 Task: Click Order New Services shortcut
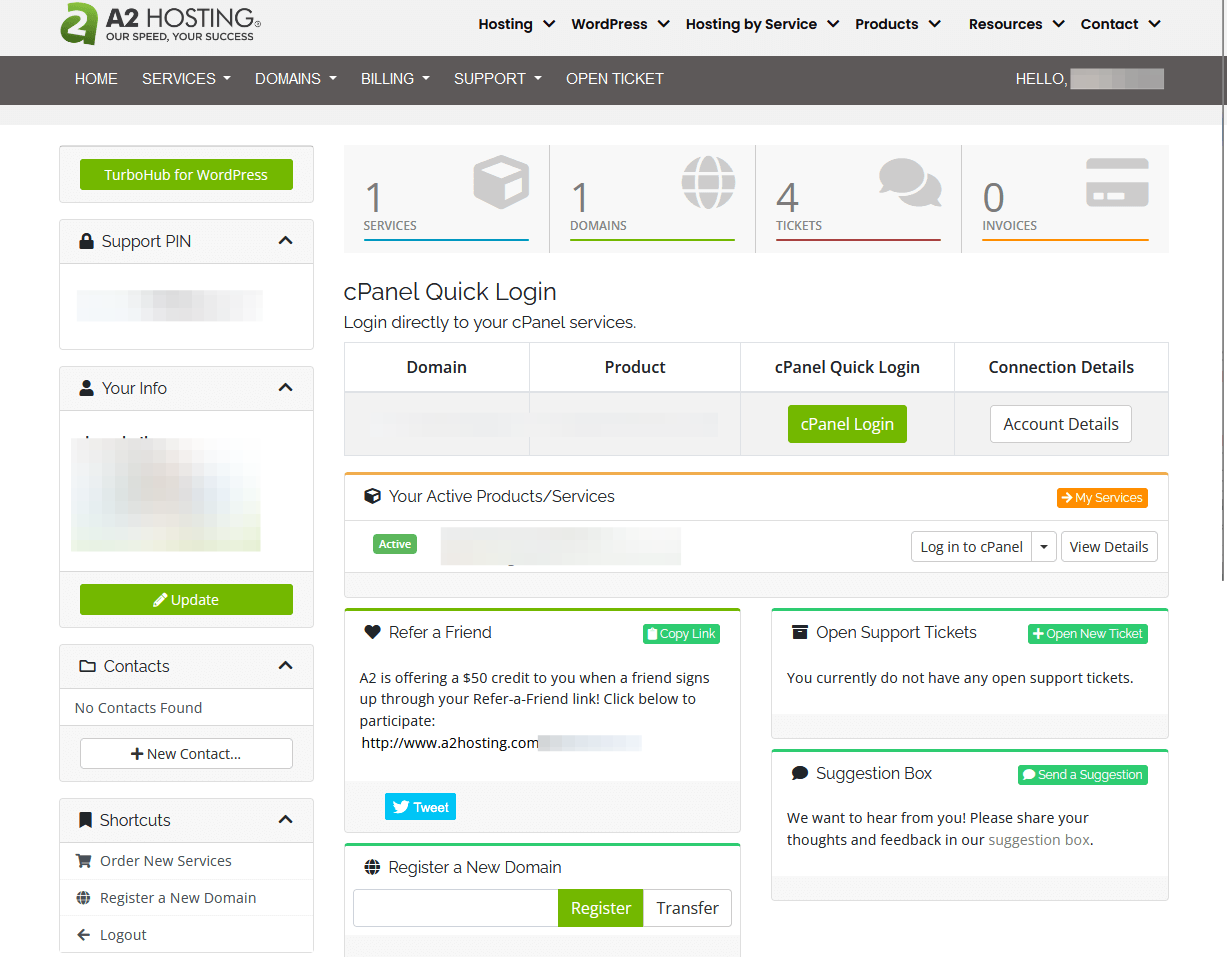(165, 861)
